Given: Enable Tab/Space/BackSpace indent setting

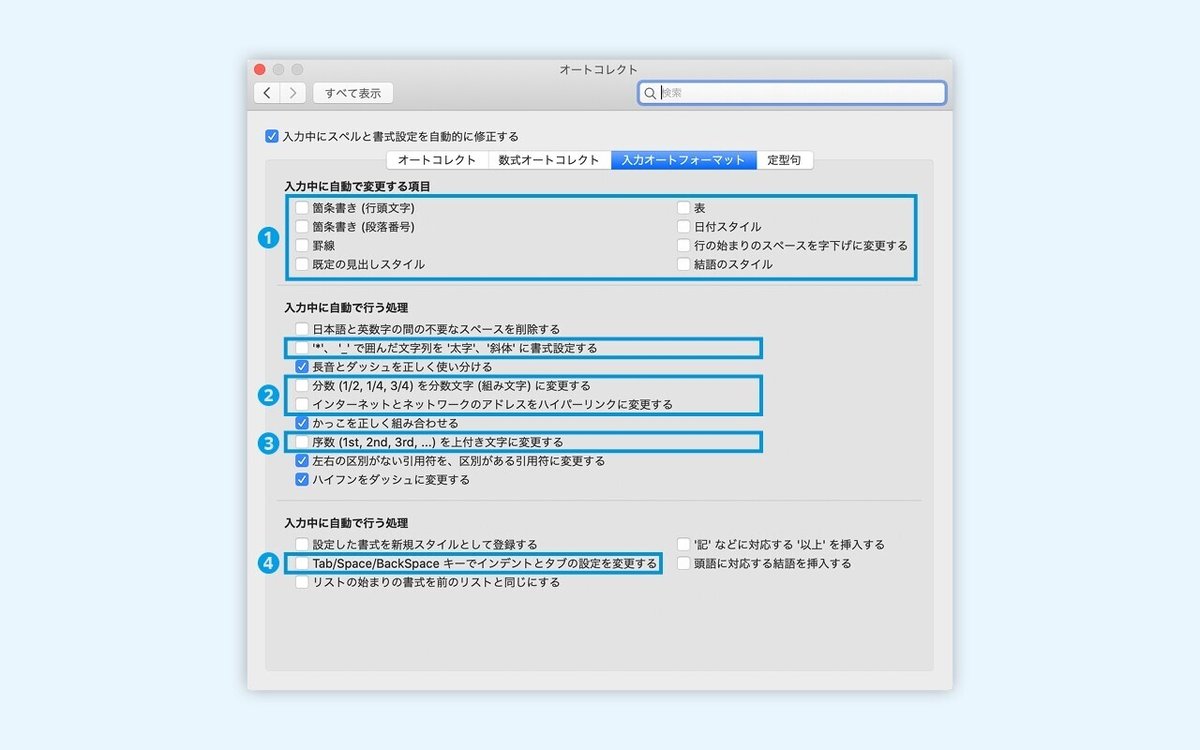Looking at the screenshot, I should tap(302, 562).
